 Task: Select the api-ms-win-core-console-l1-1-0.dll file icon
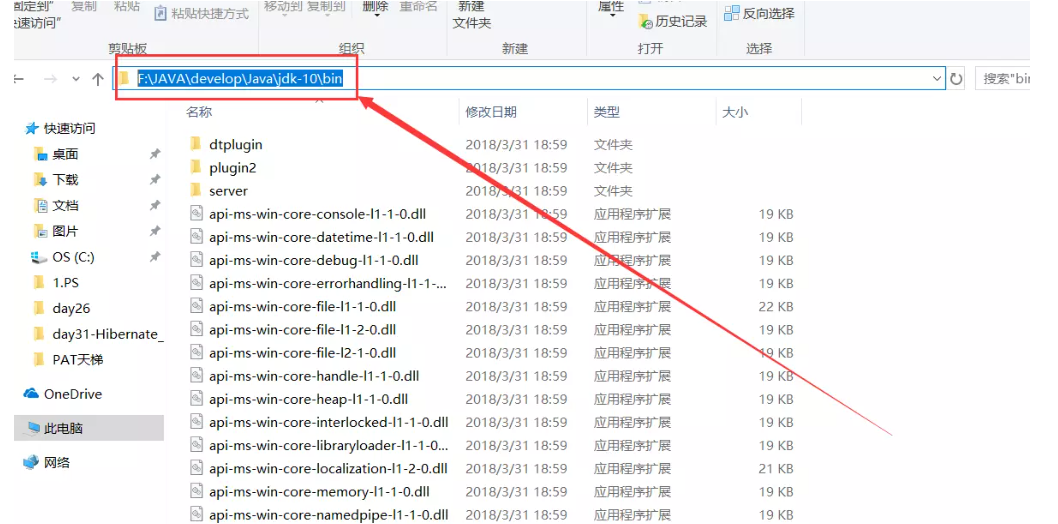click(196, 214)
